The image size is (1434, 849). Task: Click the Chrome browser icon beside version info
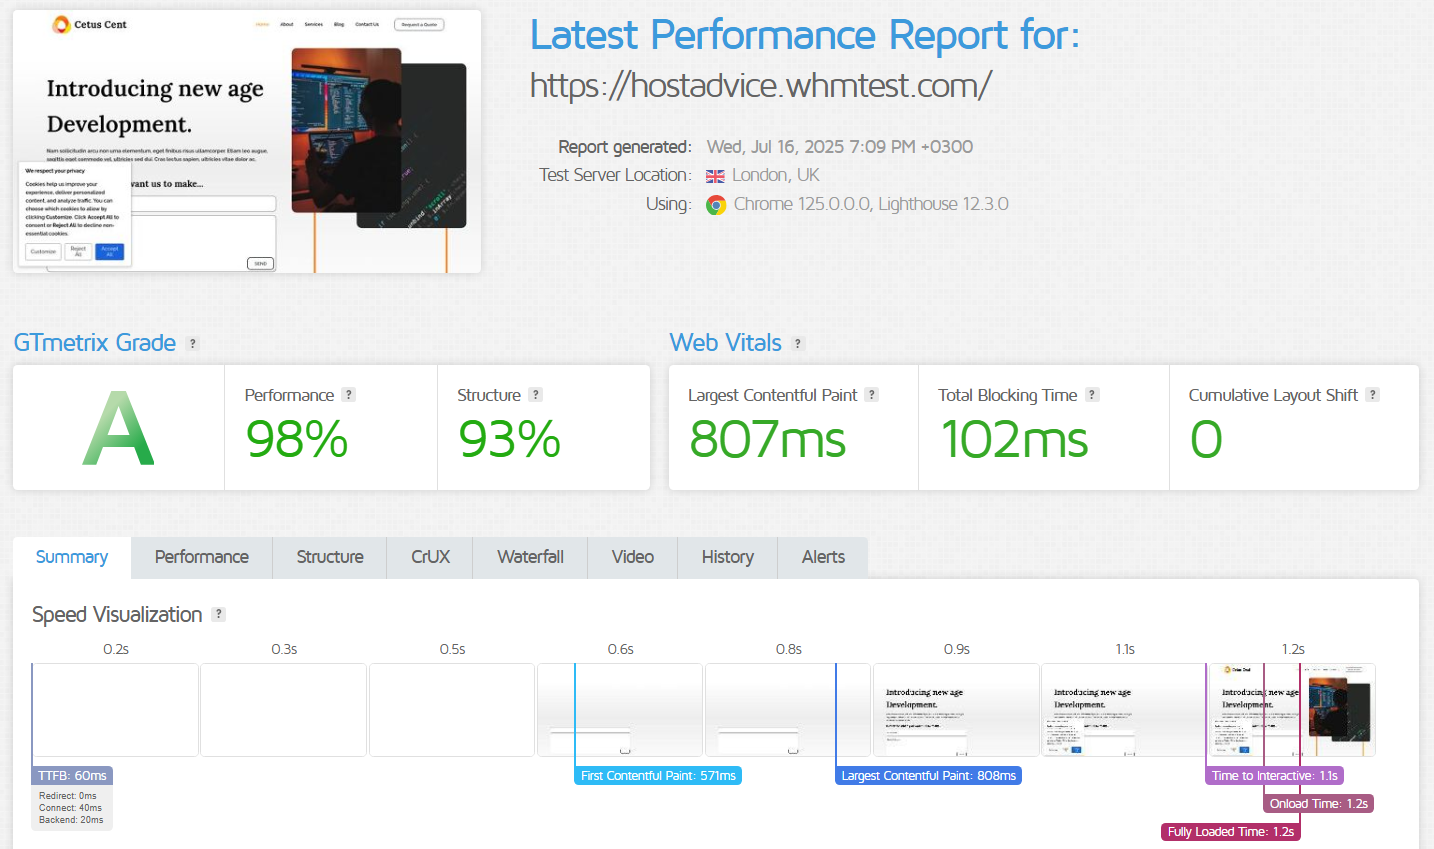[x=718, y=205]
